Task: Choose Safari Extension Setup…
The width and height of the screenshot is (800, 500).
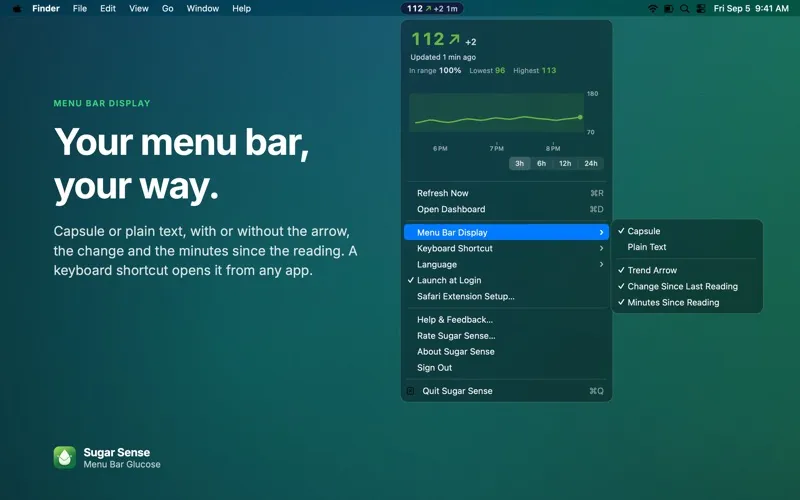Action: pyautogui.click(x=506, y=296)
